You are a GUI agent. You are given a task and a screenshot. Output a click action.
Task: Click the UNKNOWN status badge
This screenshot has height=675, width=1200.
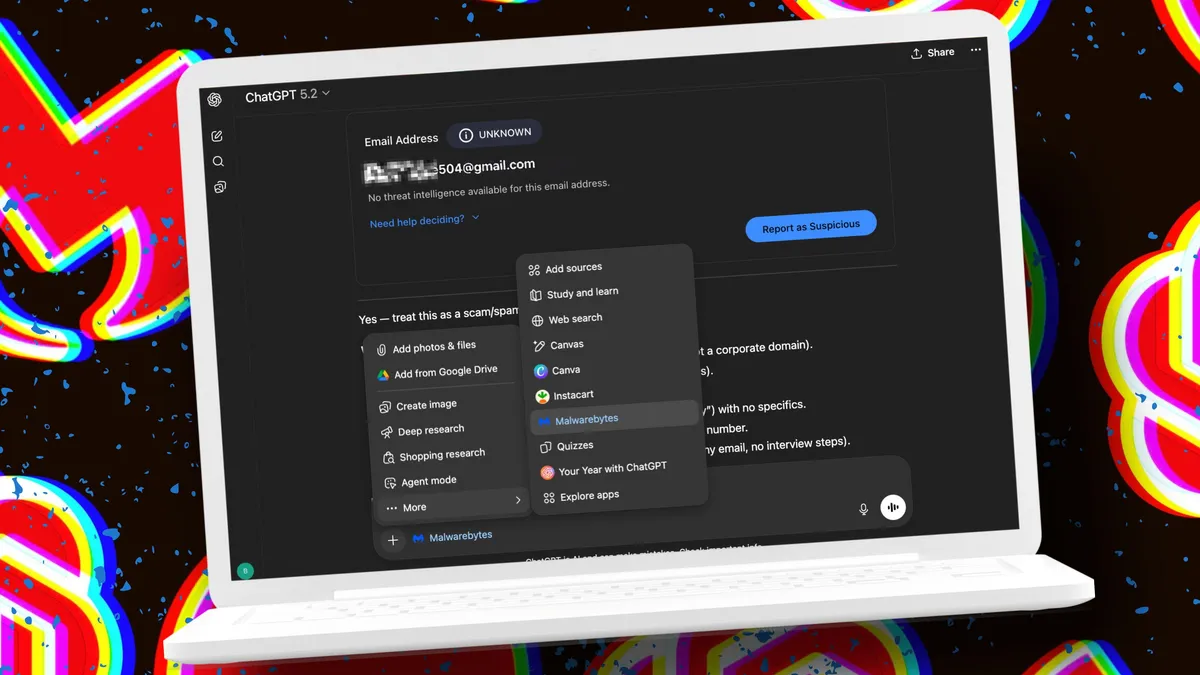pos(494,134)
